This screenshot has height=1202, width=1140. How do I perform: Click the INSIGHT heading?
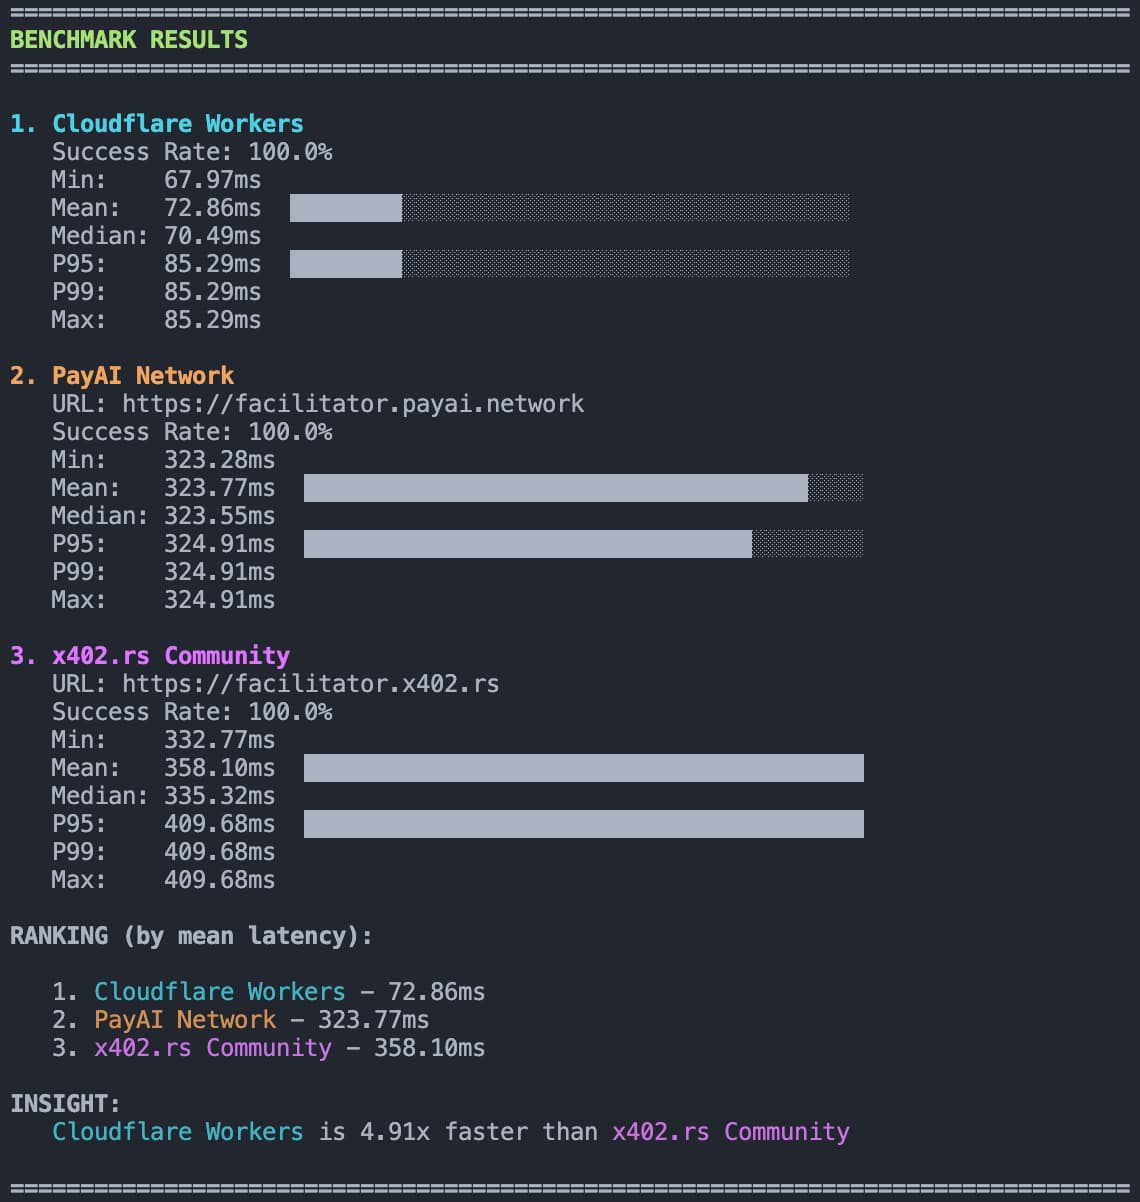click(x=65, y=1104)
